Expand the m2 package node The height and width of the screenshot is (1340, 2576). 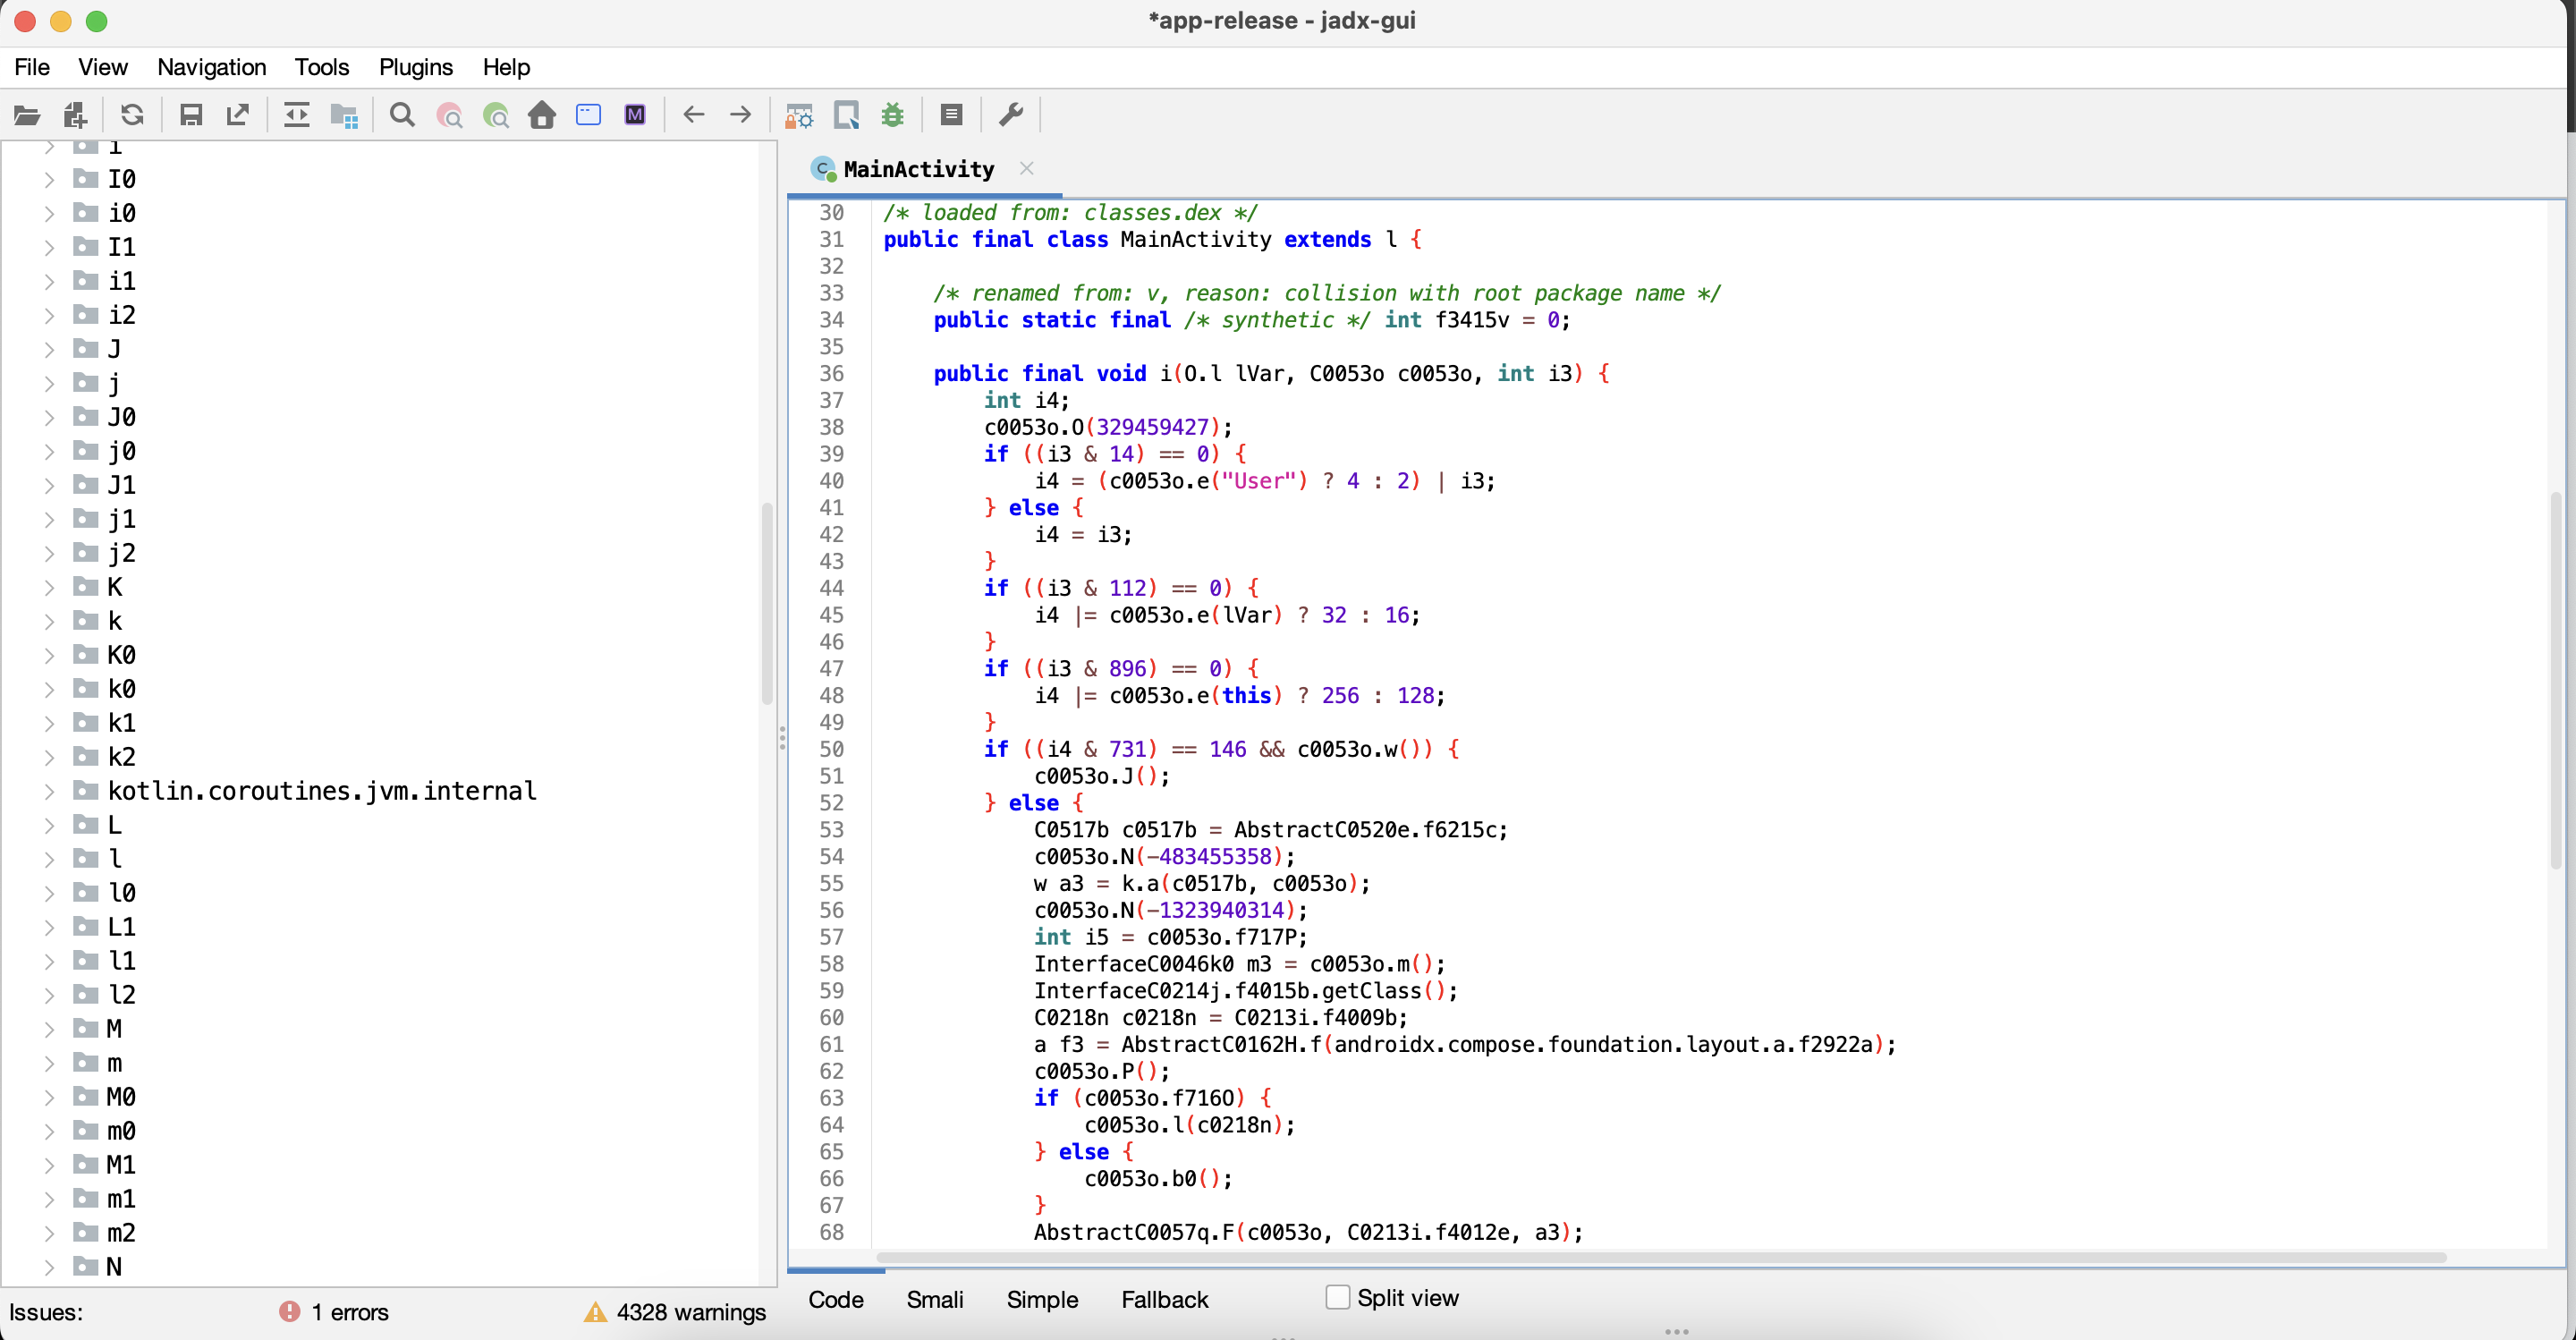49,1234
